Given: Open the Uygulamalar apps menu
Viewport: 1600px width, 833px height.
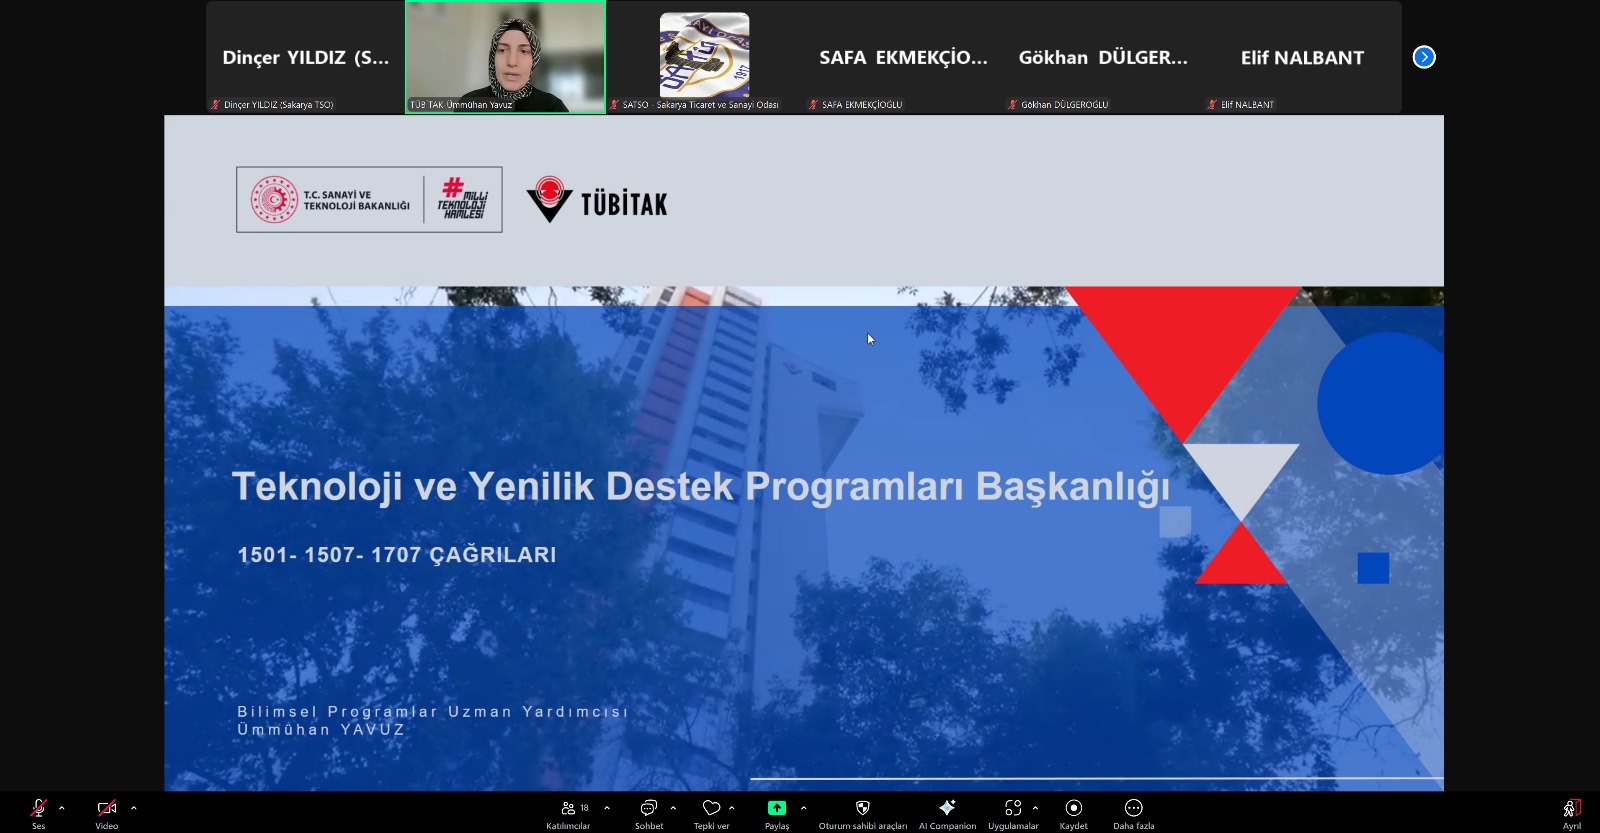Looking at the screenshot, I should click(x=1013, y=809).
